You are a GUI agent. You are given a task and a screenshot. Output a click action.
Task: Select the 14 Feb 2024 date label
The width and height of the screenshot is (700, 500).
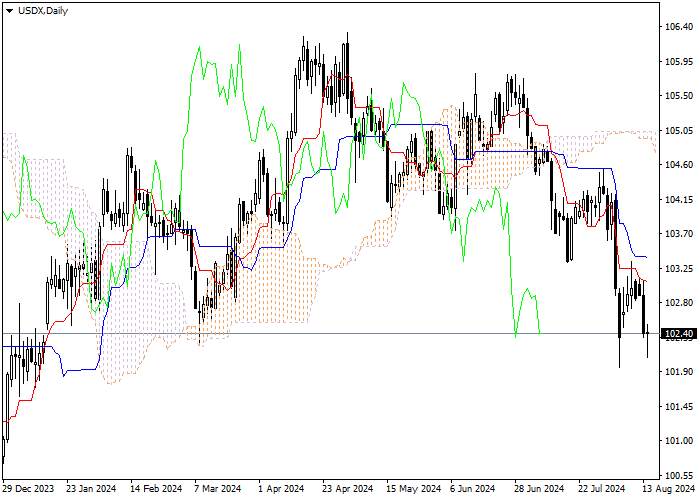pos(156,488)
